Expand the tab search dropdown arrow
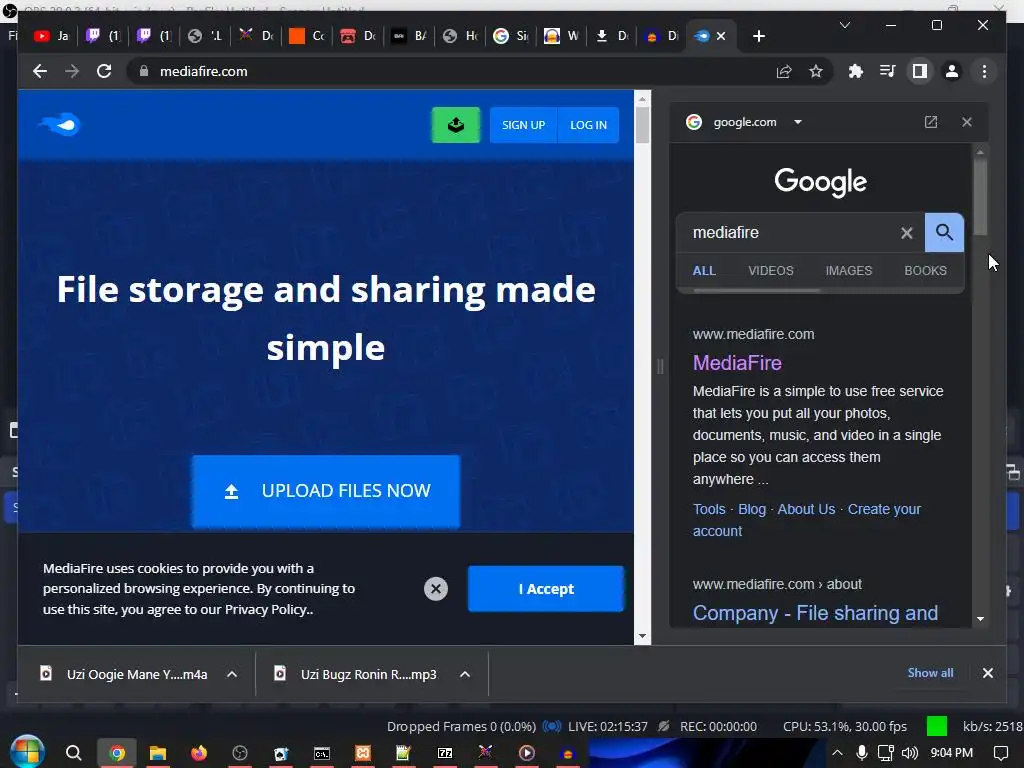 click(844, 25)
